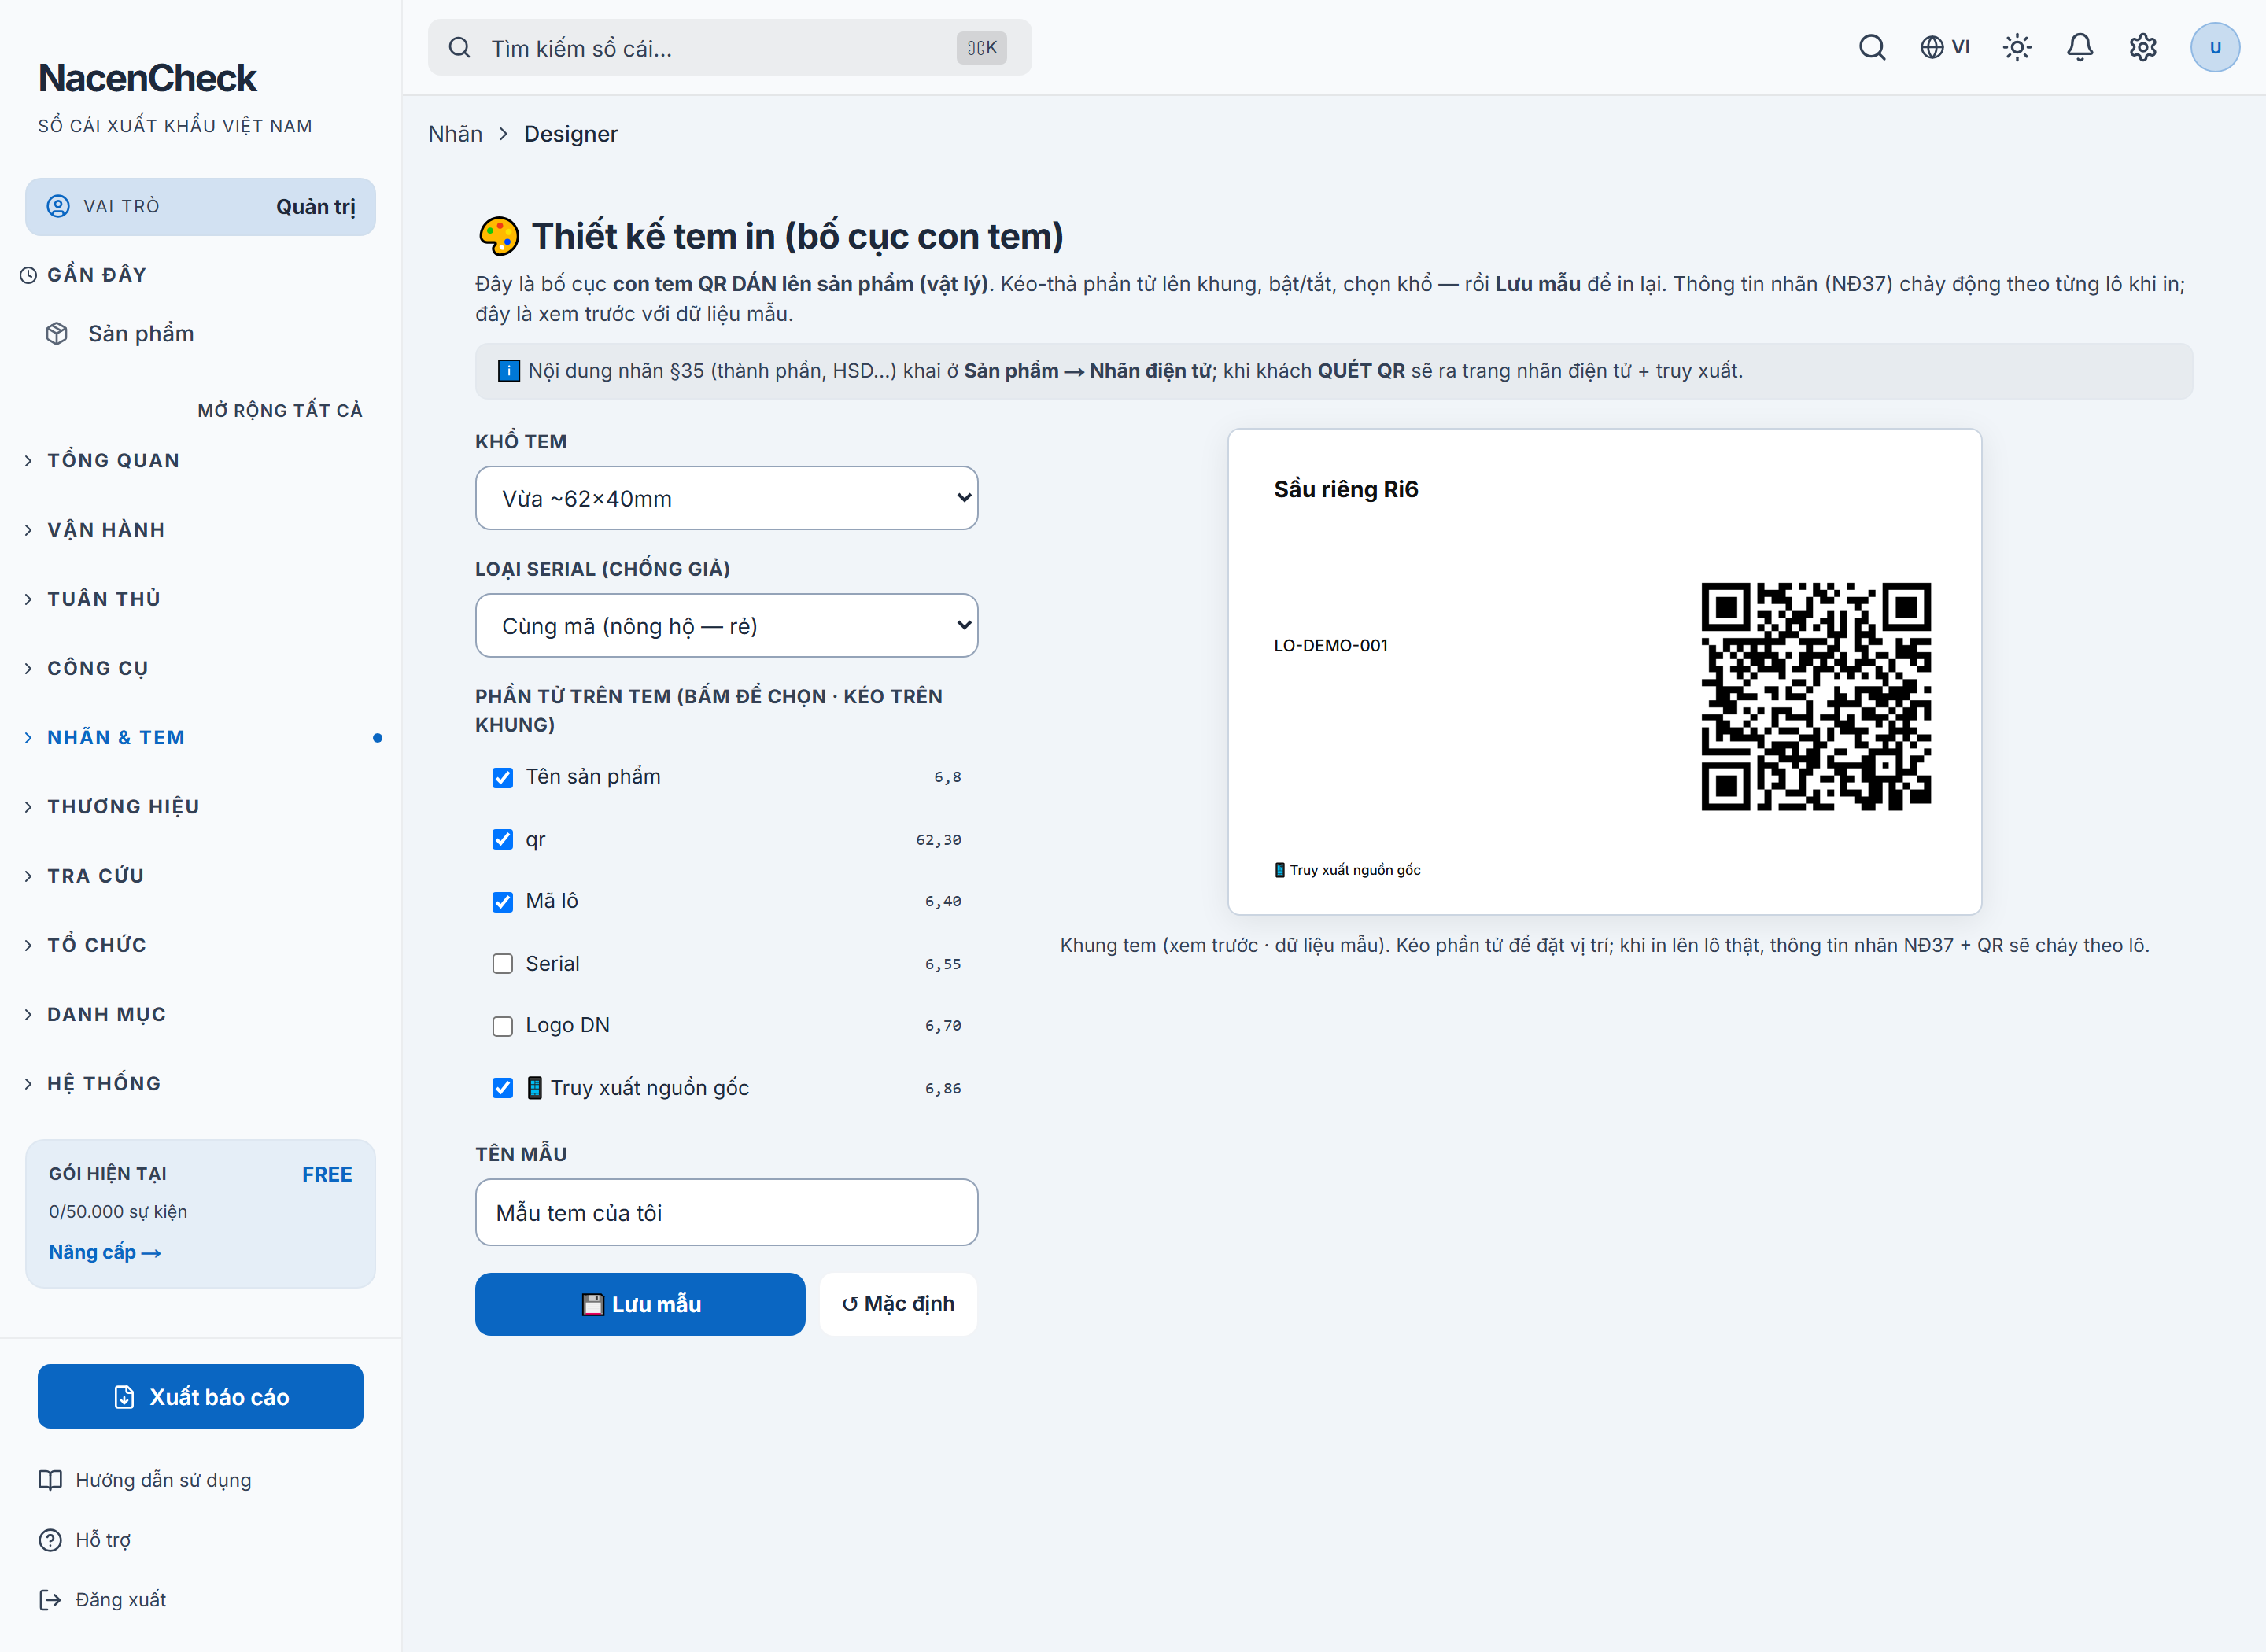Go to Nhãn breadcrumb
The height and width of the screenshot is (1652, 2266).
(x=455, y=134)
